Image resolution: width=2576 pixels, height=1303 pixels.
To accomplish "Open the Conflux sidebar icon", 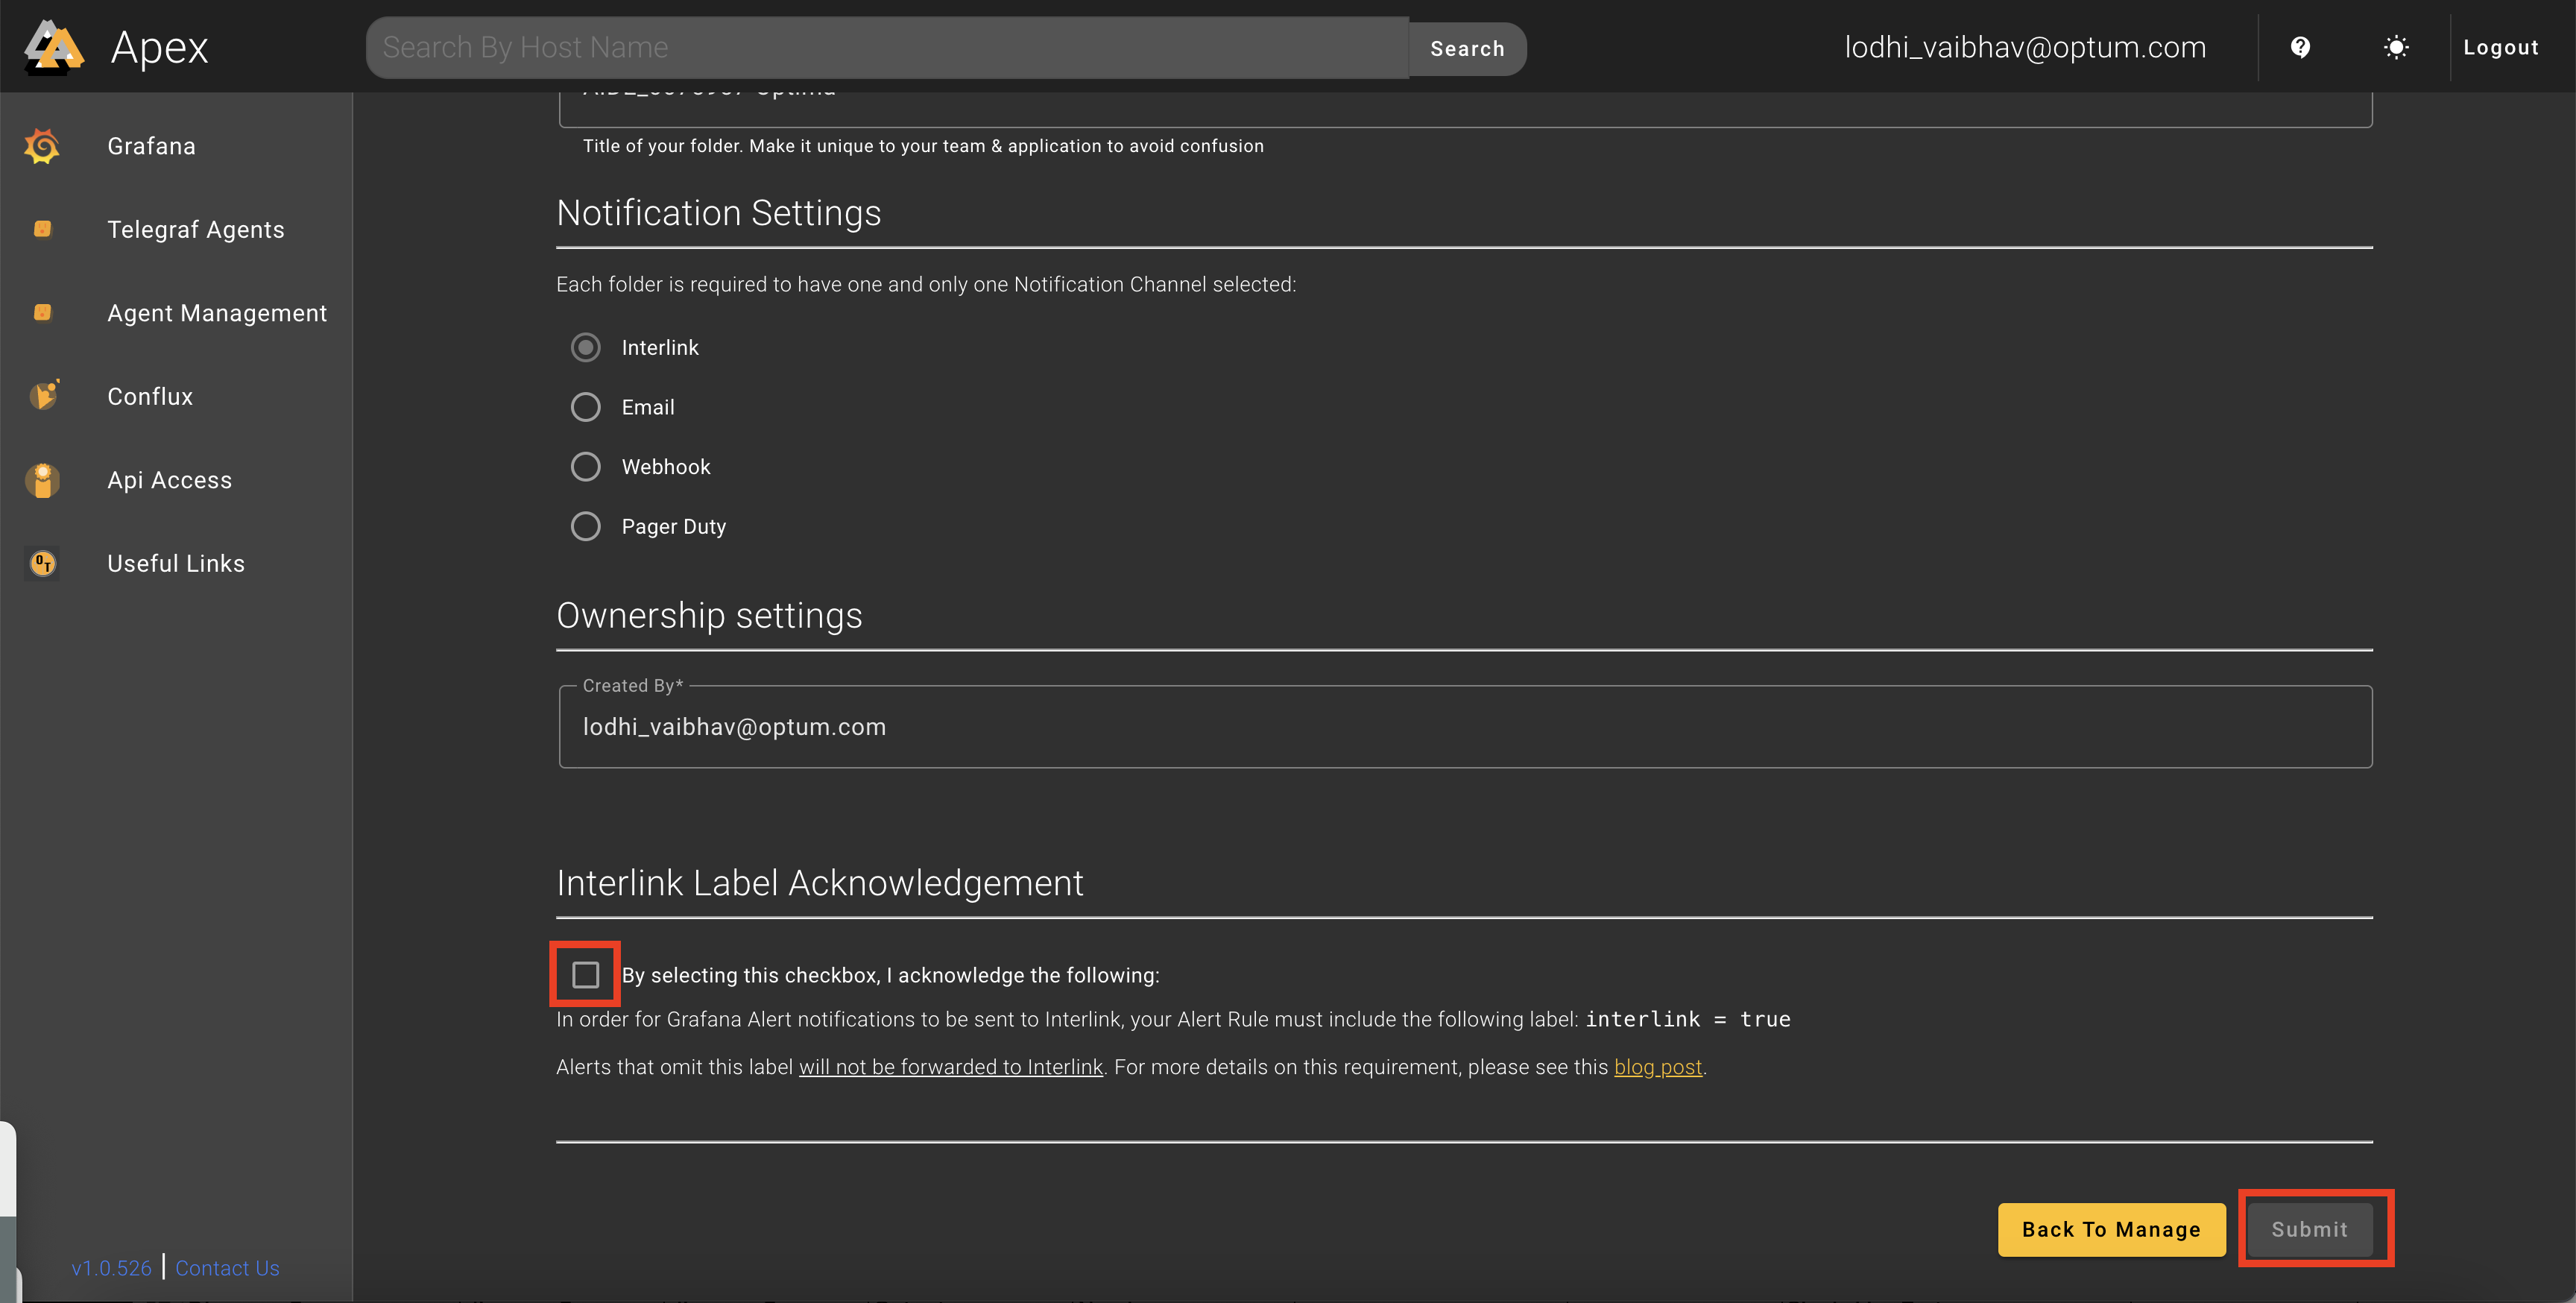I will tap(43, 396).
